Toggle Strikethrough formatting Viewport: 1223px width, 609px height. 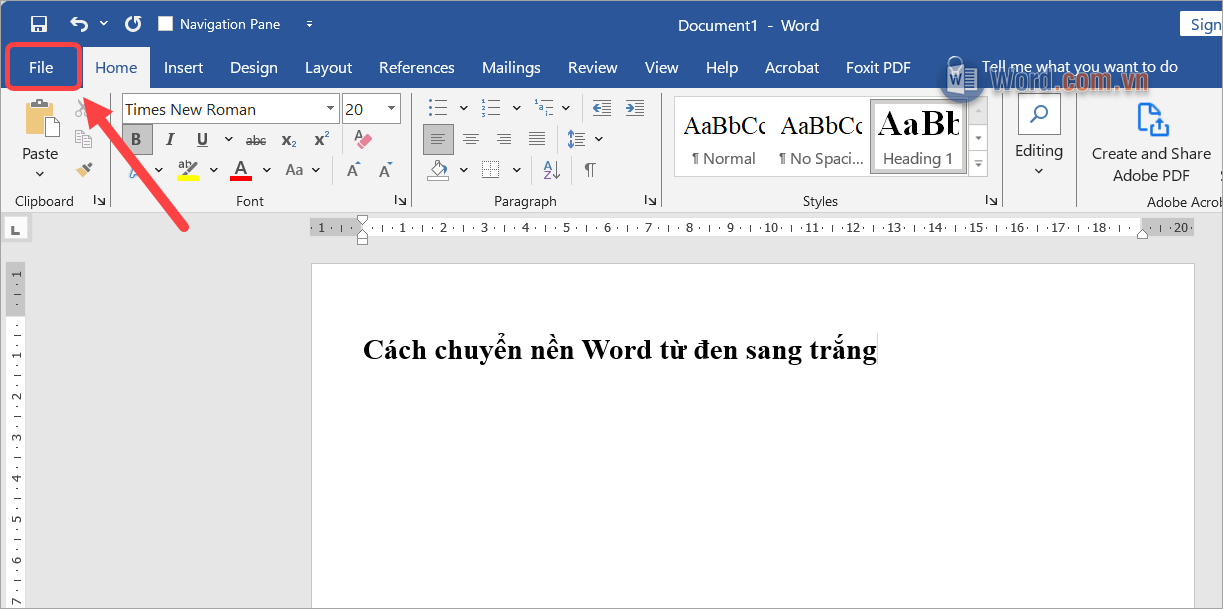(x=256, y=140)
